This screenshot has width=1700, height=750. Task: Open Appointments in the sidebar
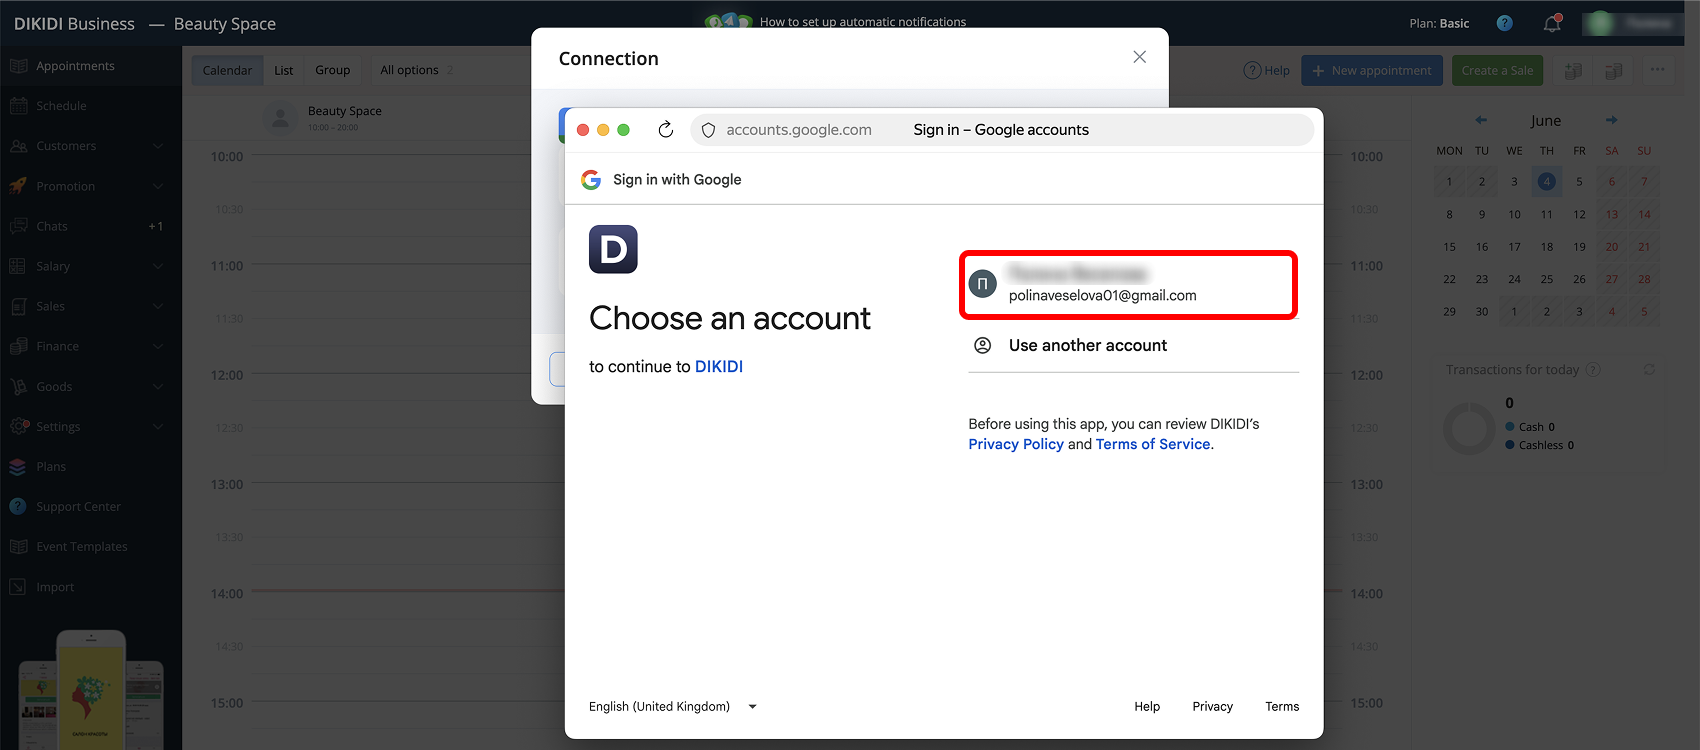click(90, 66)
